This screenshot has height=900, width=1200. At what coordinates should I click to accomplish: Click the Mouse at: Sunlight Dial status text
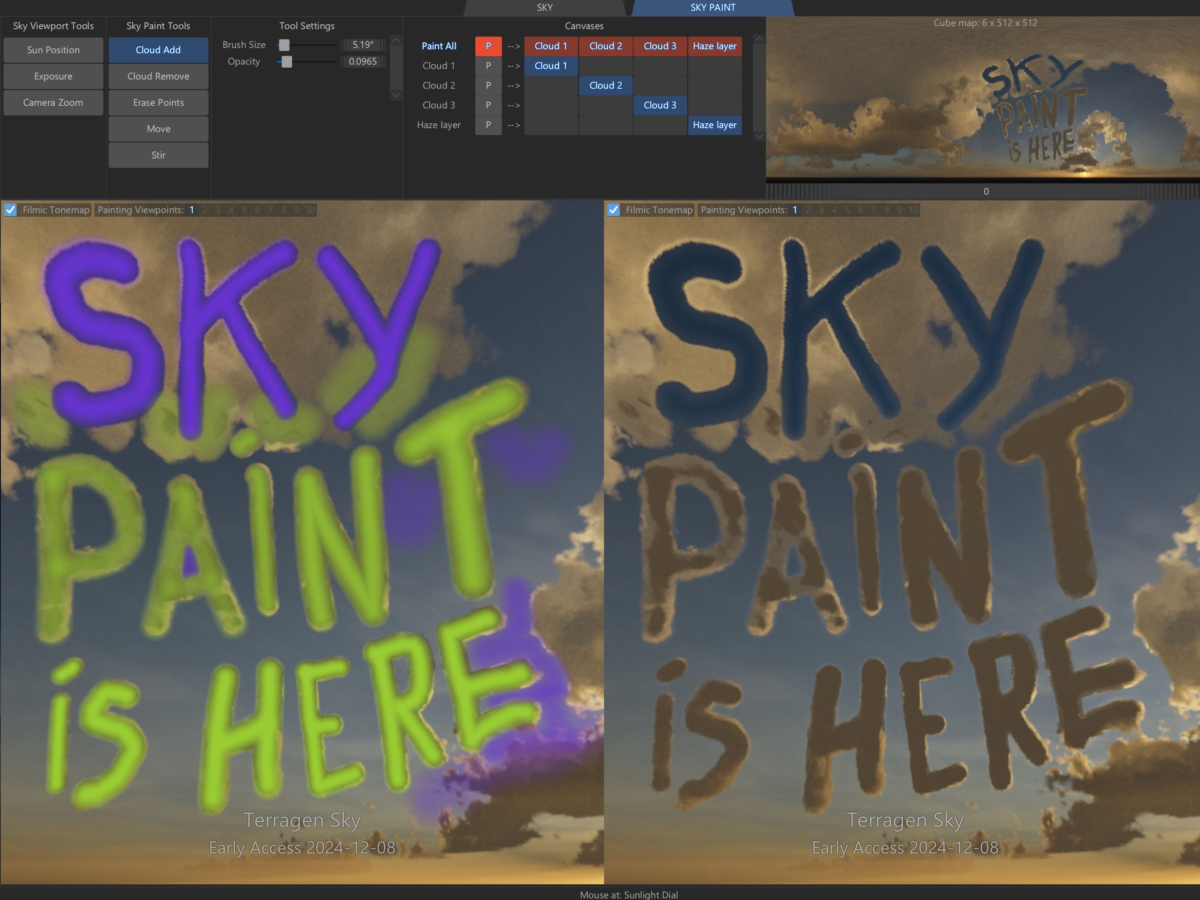629,894
